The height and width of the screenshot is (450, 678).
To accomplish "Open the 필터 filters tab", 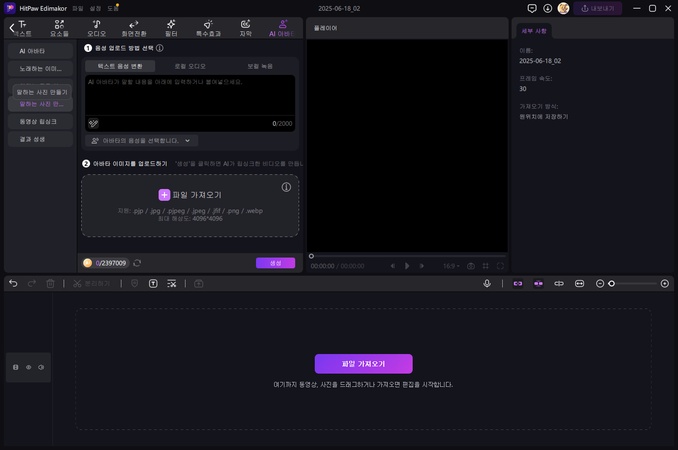I will [171, 28].
